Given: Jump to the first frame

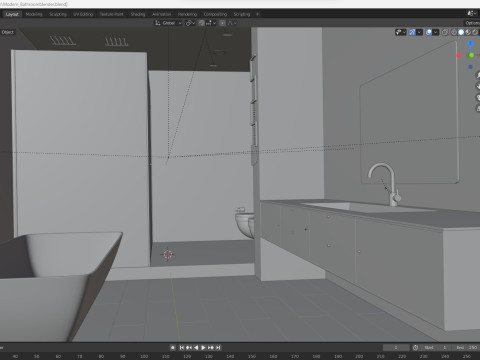Looking at the screenshot, I should point(182,347).
